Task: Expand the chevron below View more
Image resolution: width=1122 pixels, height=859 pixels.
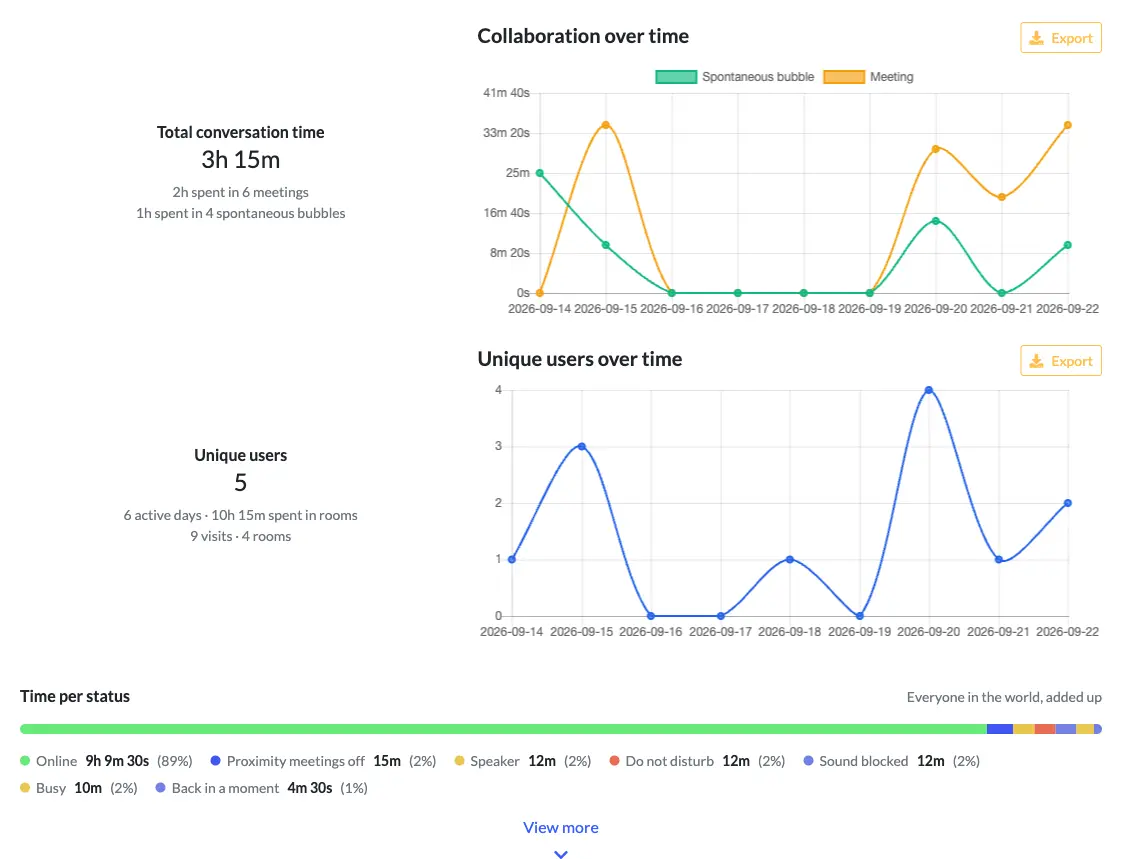Action: (x=561, y=854)
